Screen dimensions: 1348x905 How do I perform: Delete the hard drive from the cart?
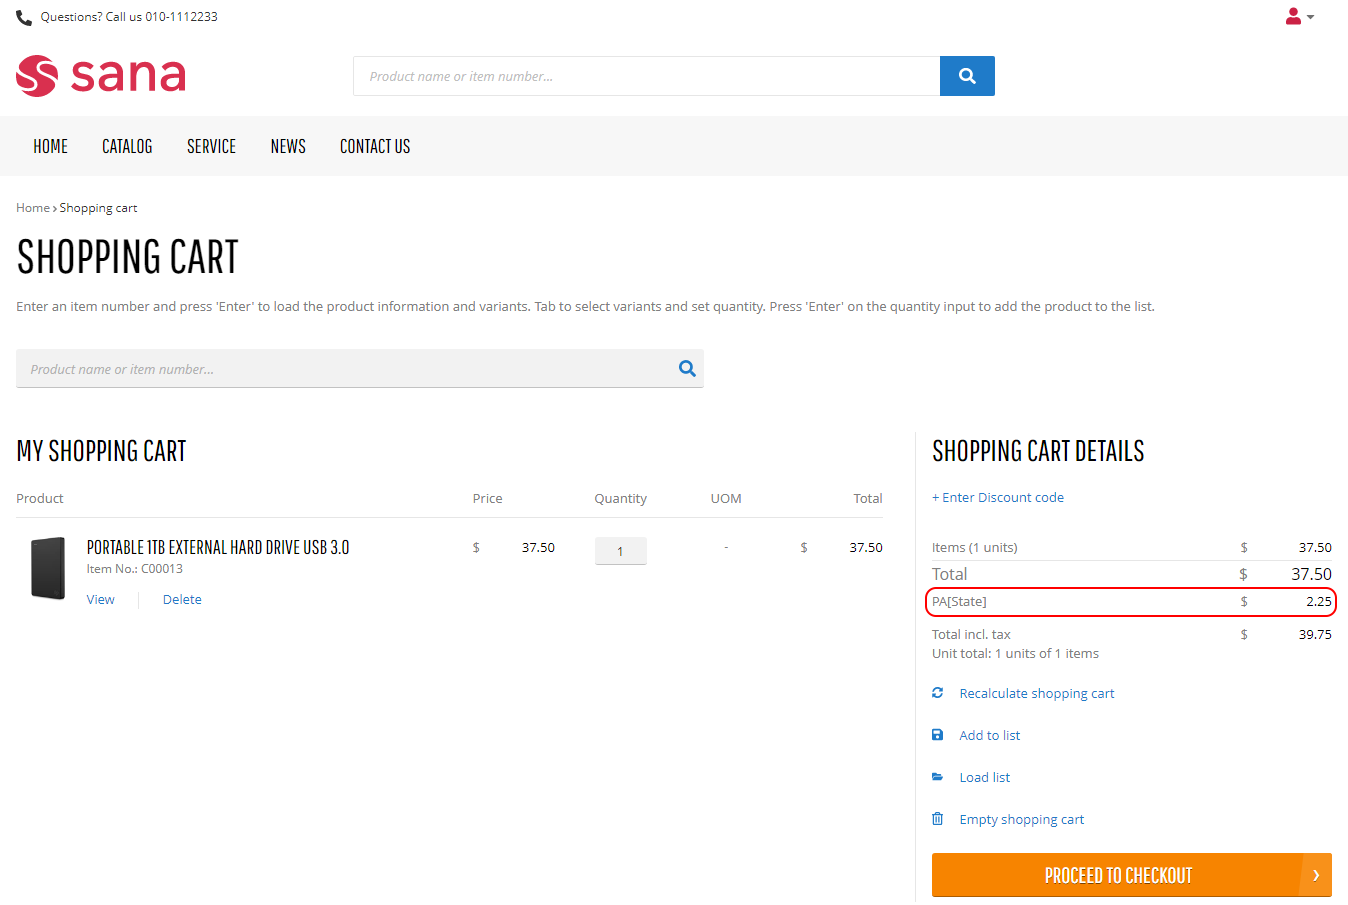(x=182, y=599)
